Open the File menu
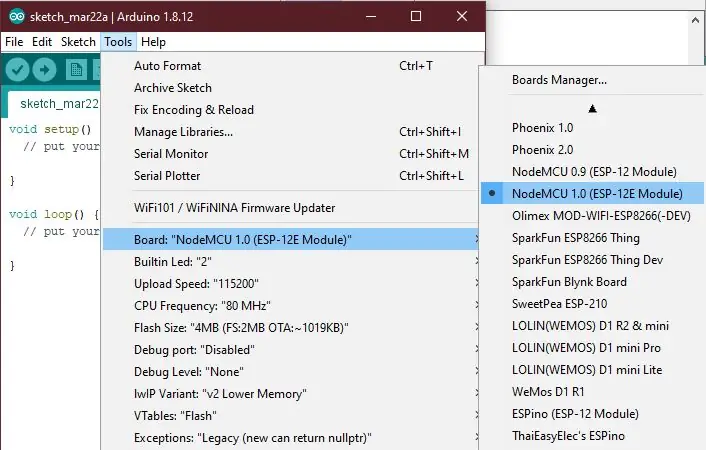706x450 pixels. pos(14,42)
